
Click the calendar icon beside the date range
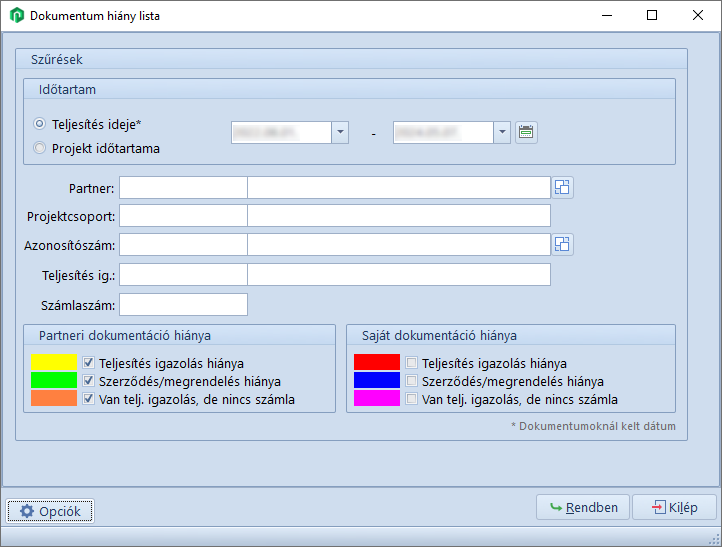(526, 132)
